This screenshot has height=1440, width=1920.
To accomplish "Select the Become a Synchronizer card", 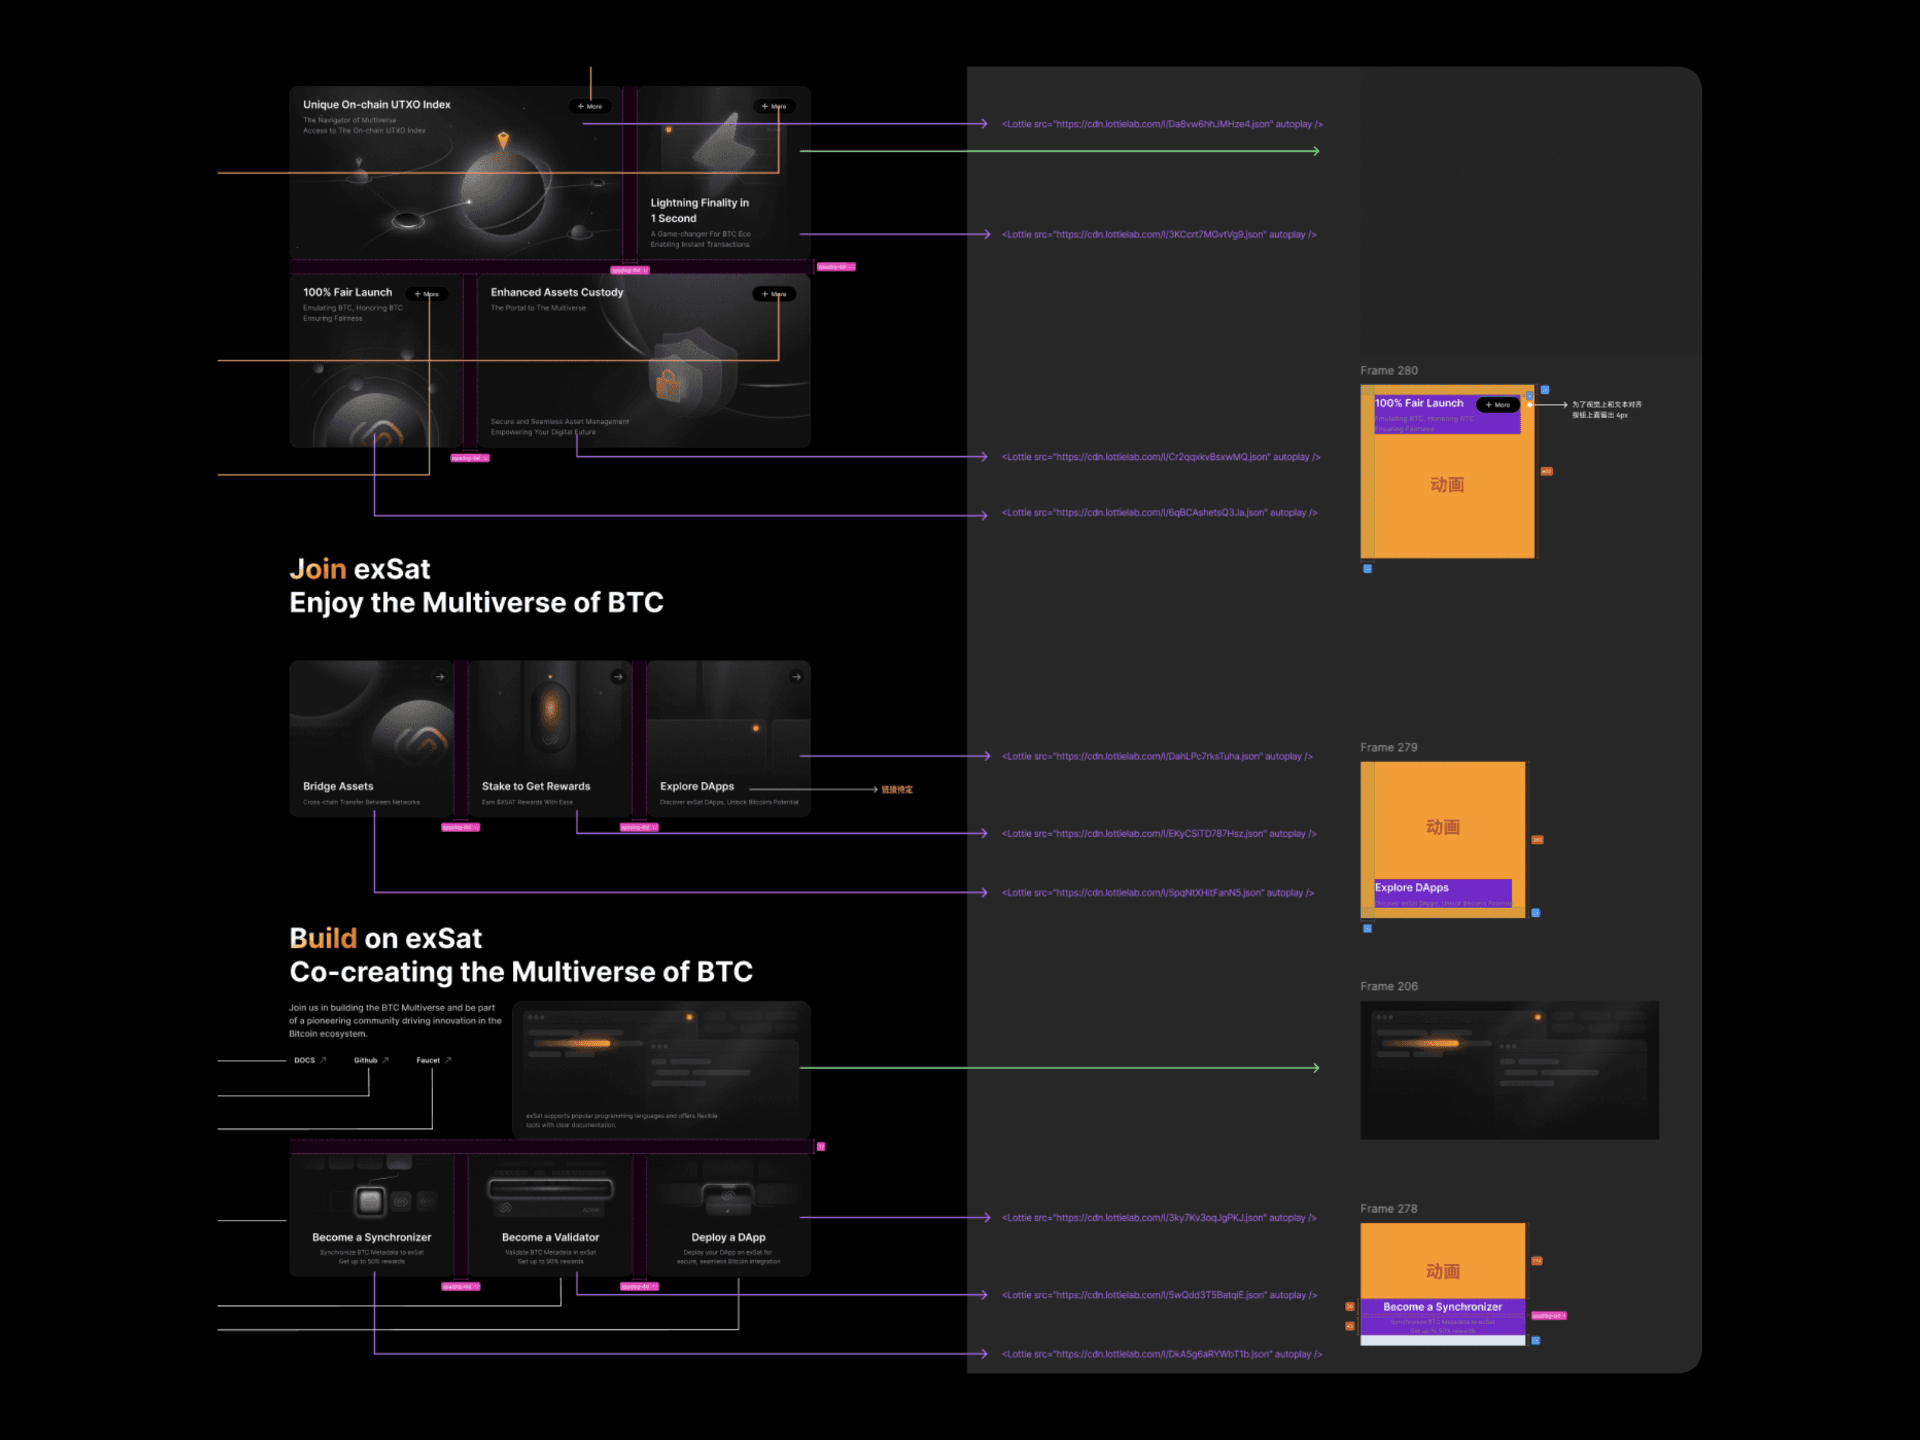I will pos(372,1215).
